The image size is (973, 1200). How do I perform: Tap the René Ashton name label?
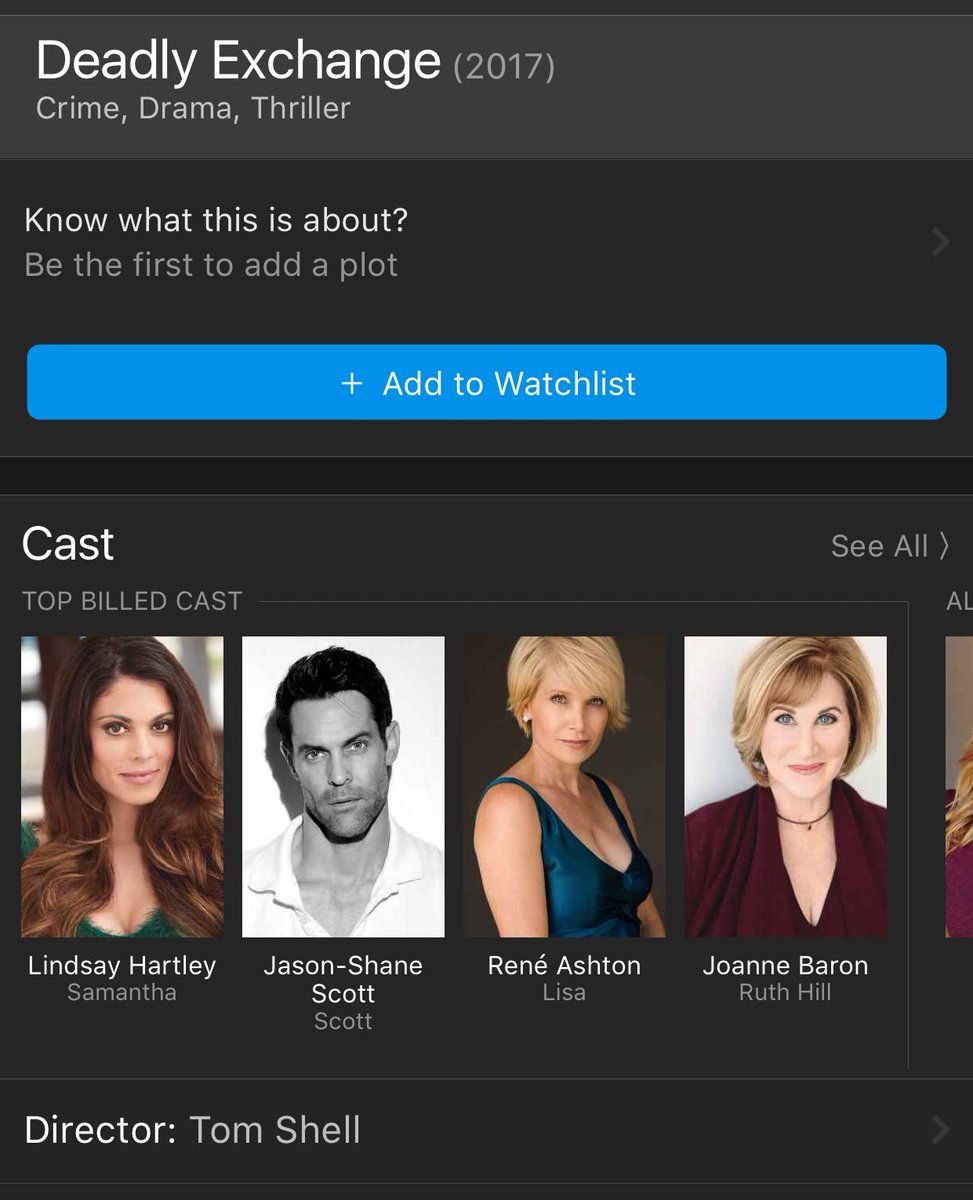point(564,966)
